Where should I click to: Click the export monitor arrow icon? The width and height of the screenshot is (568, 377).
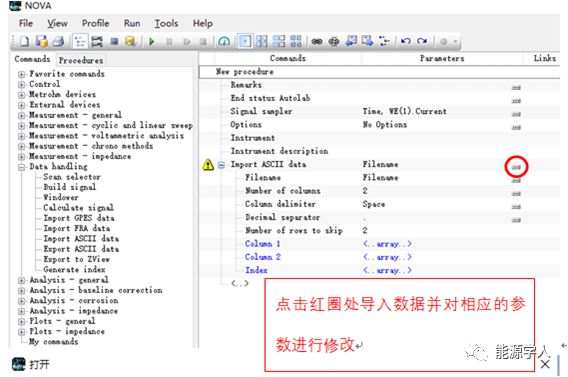pyautogui.click(x=368, y=41)
